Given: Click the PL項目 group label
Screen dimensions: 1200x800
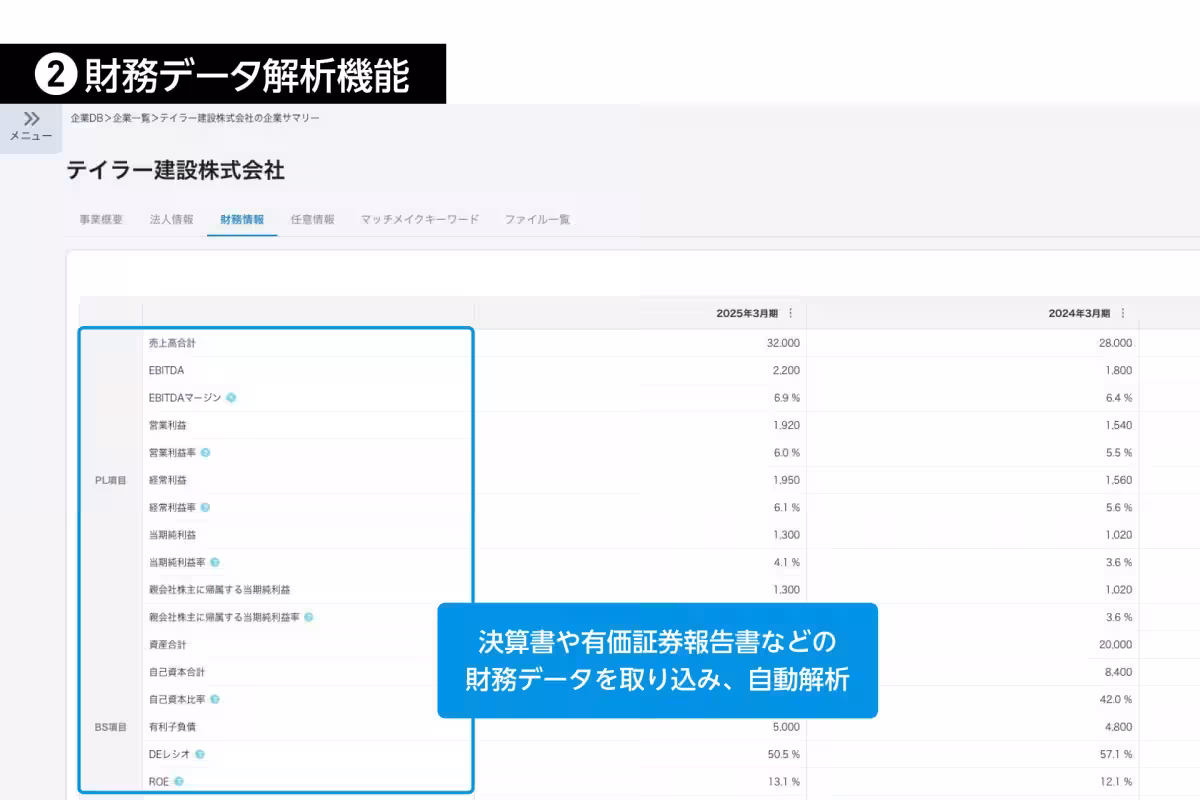Looking at the screenshot, I should [x=110, y=480].
